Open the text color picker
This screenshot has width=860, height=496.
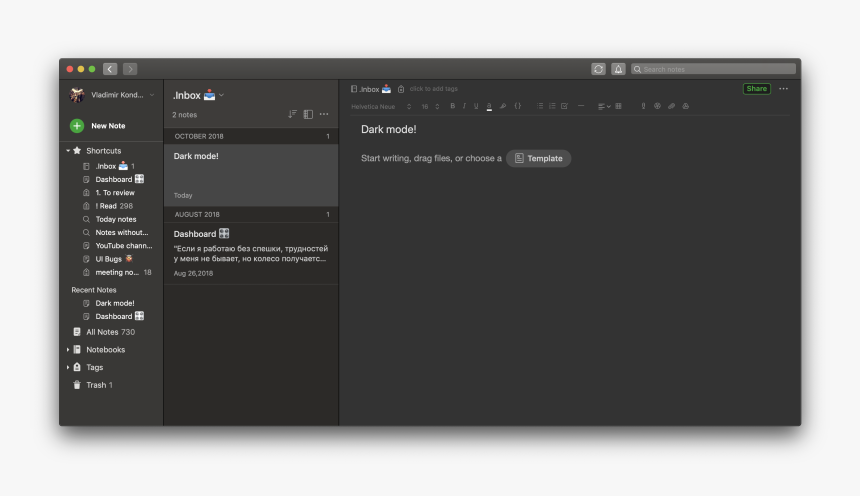(x=489, y=106)
